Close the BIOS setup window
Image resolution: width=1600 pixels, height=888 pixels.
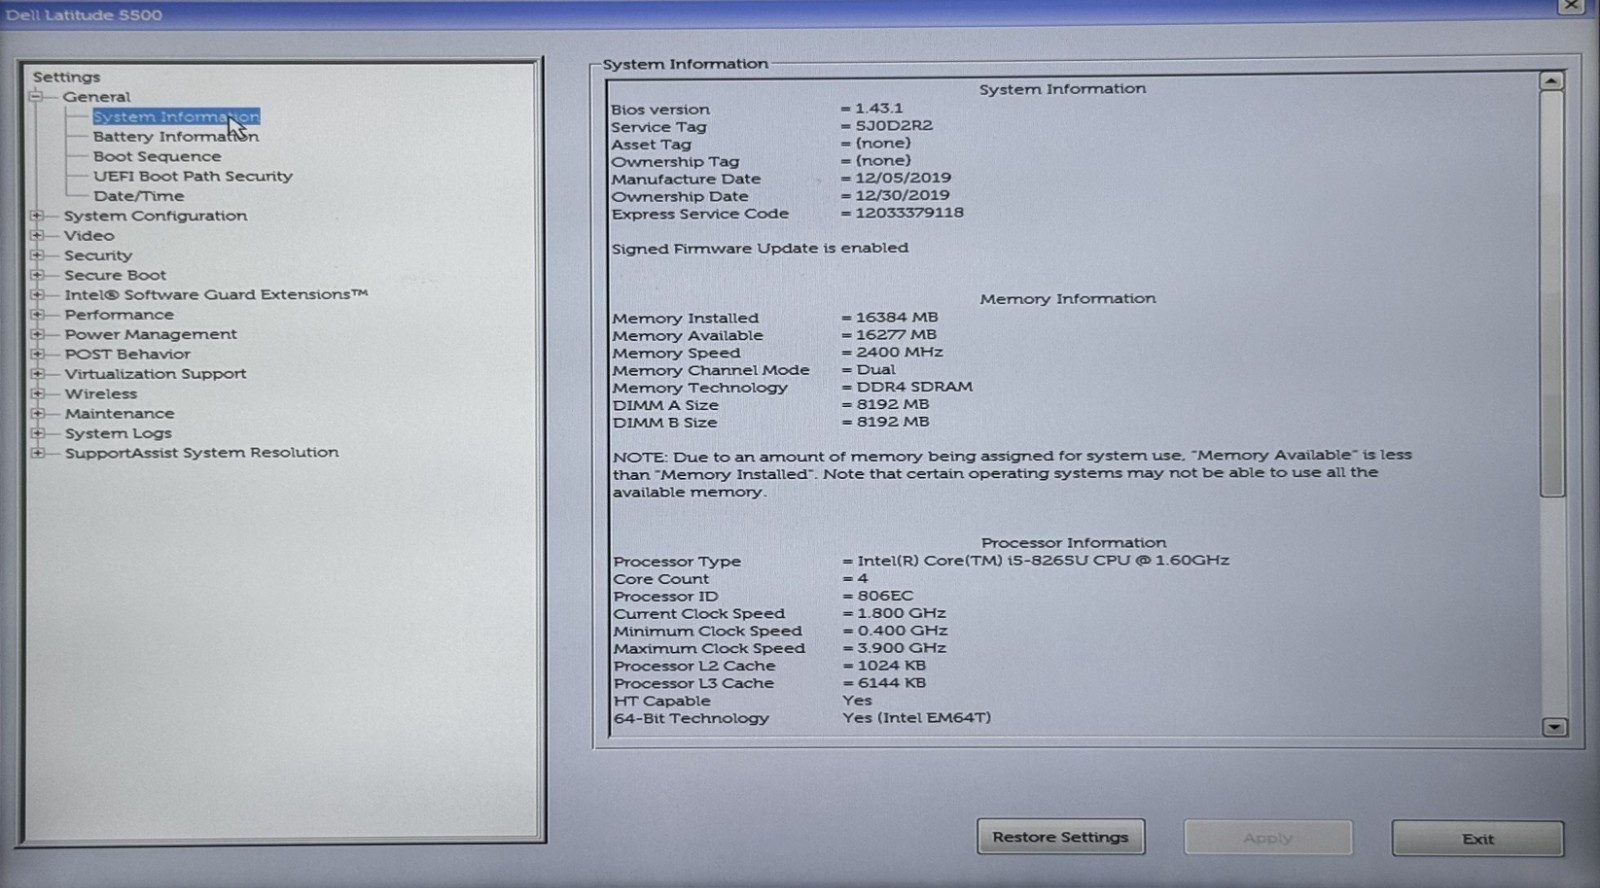point(1572,5)
